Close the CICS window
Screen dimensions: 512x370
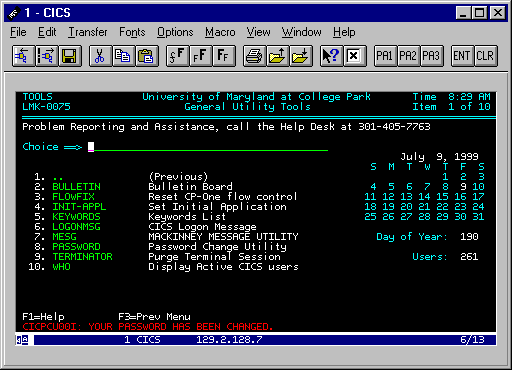[498, 13]
